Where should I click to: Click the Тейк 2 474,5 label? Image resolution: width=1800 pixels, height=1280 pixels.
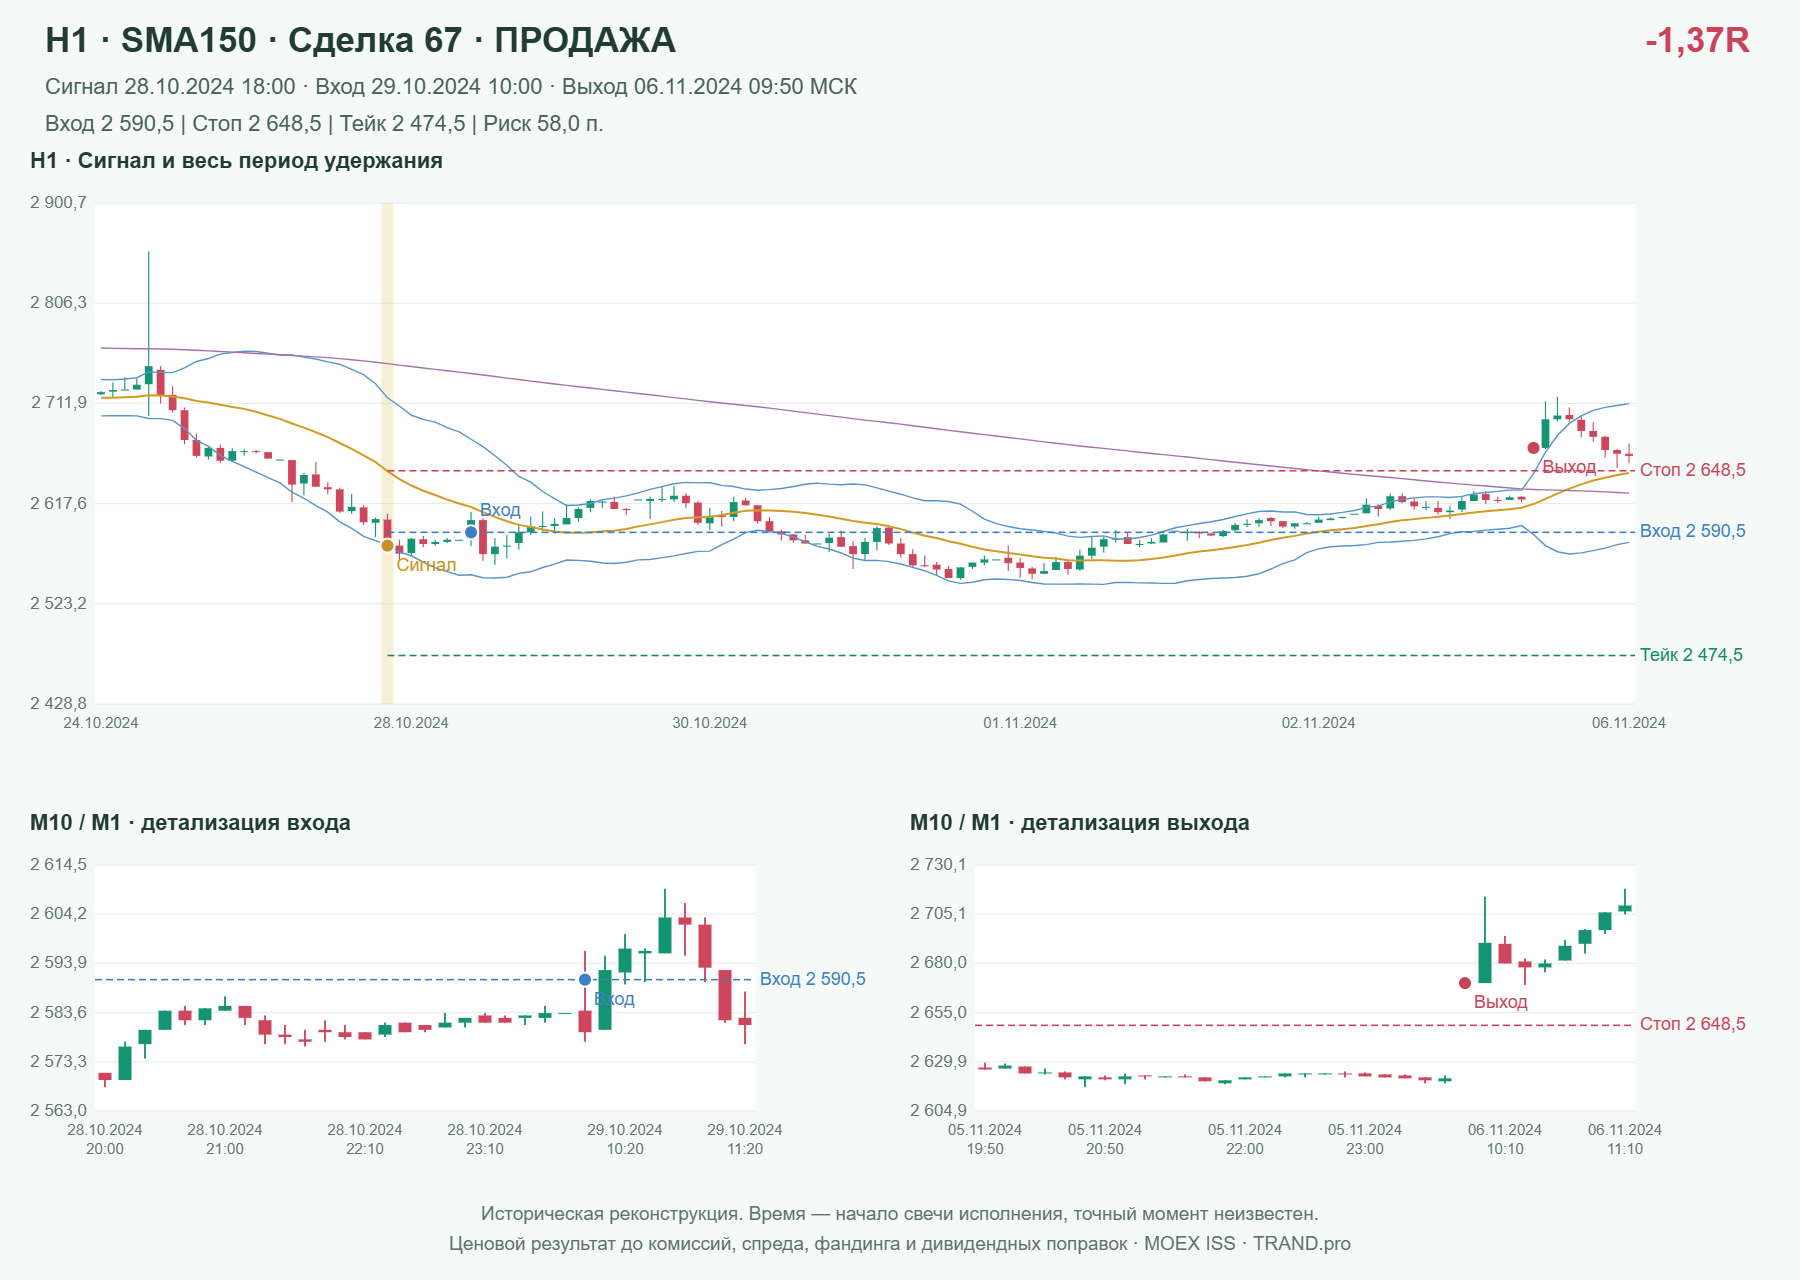click(x=1691, y=655)
